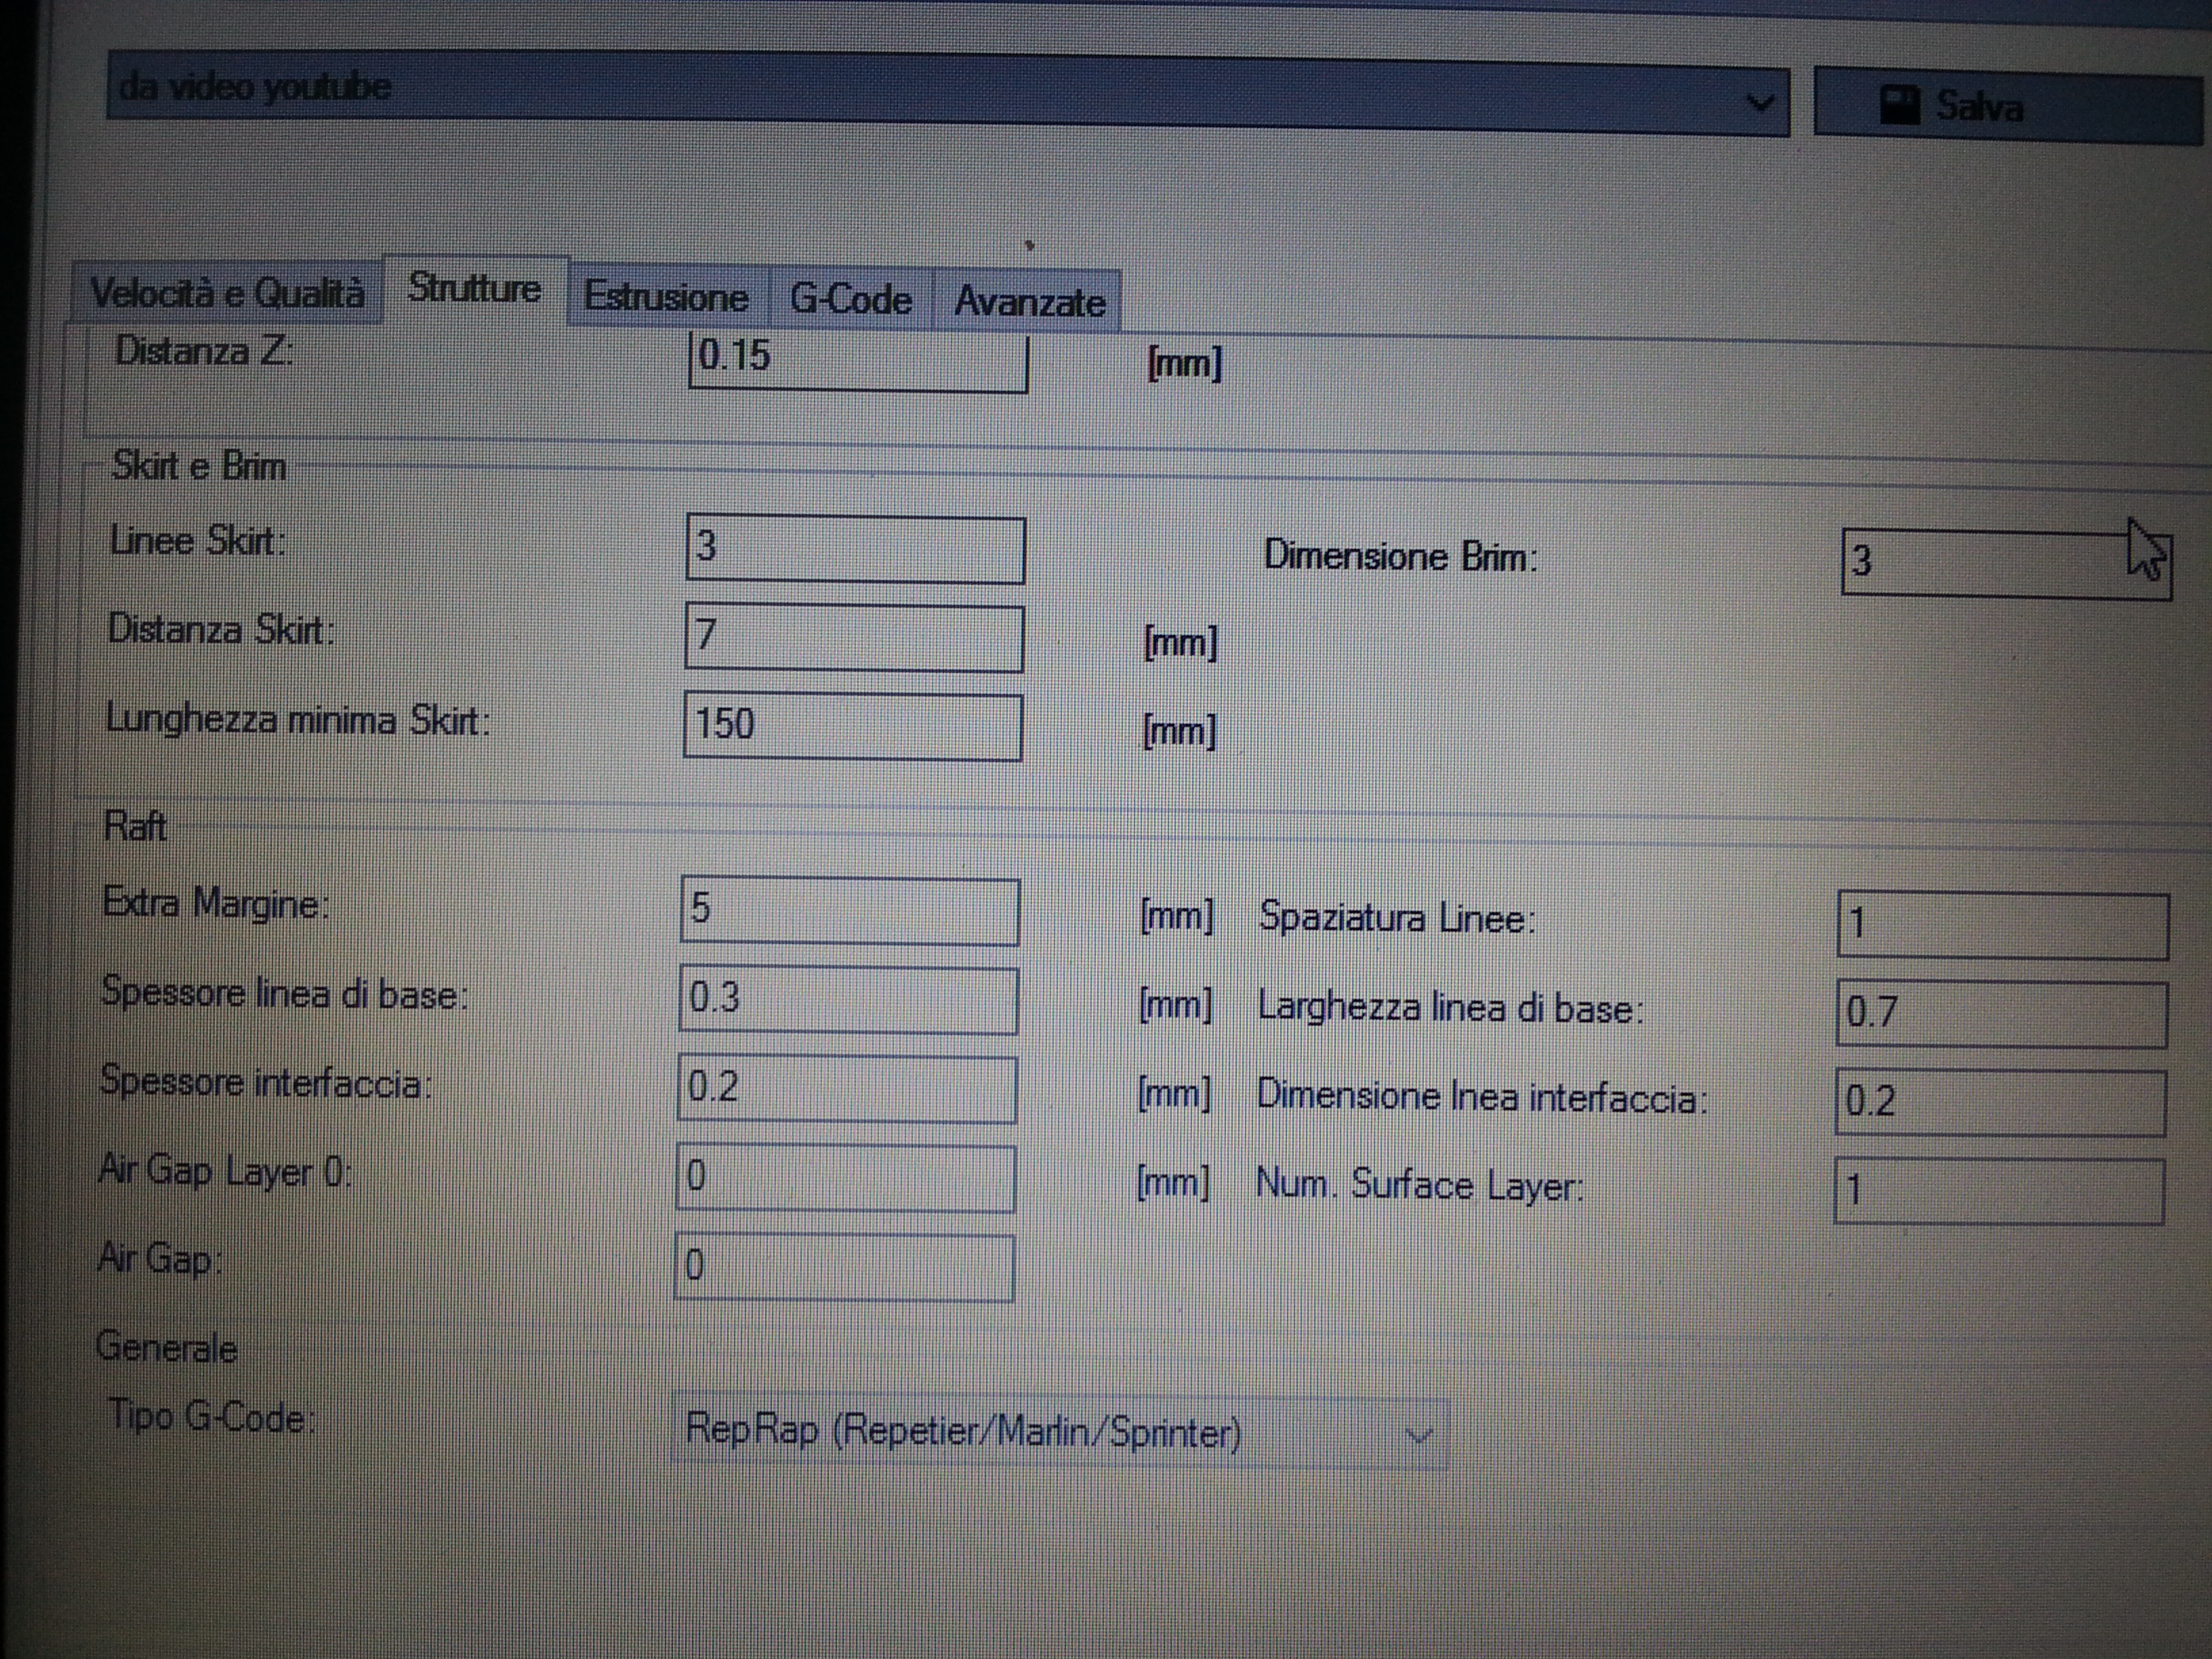2212x1659 pixels.
Task: Focus the Dimensione Brim field
Action: pos(2006,564)
